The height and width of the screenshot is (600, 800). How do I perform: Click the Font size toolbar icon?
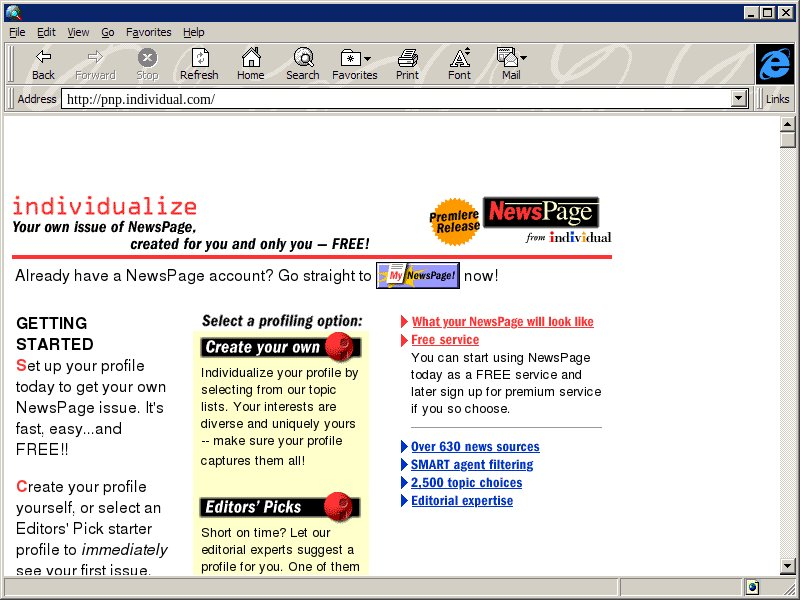point(459,58)
